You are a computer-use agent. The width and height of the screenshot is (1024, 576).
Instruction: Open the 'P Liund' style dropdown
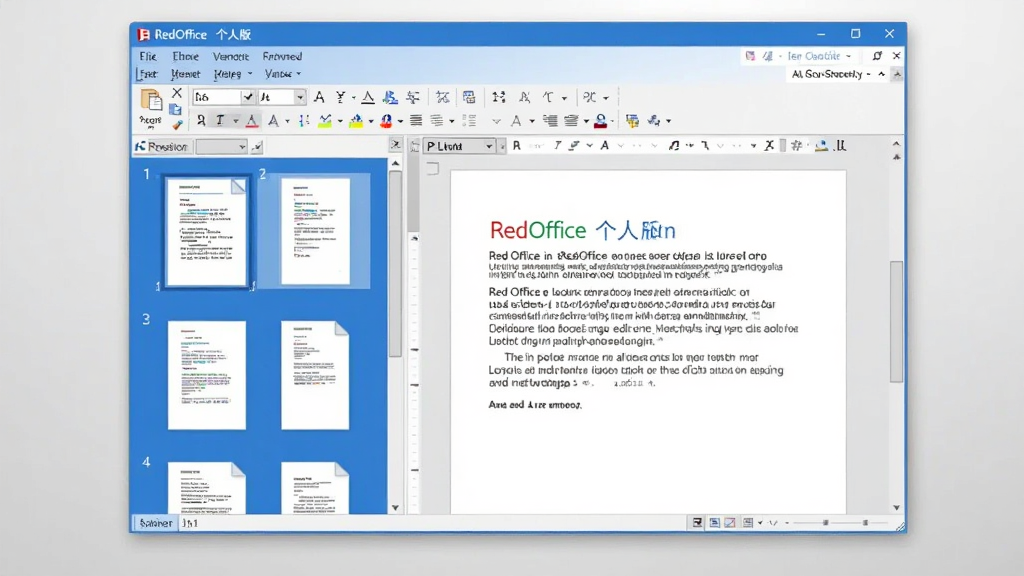tap(459, 146)
